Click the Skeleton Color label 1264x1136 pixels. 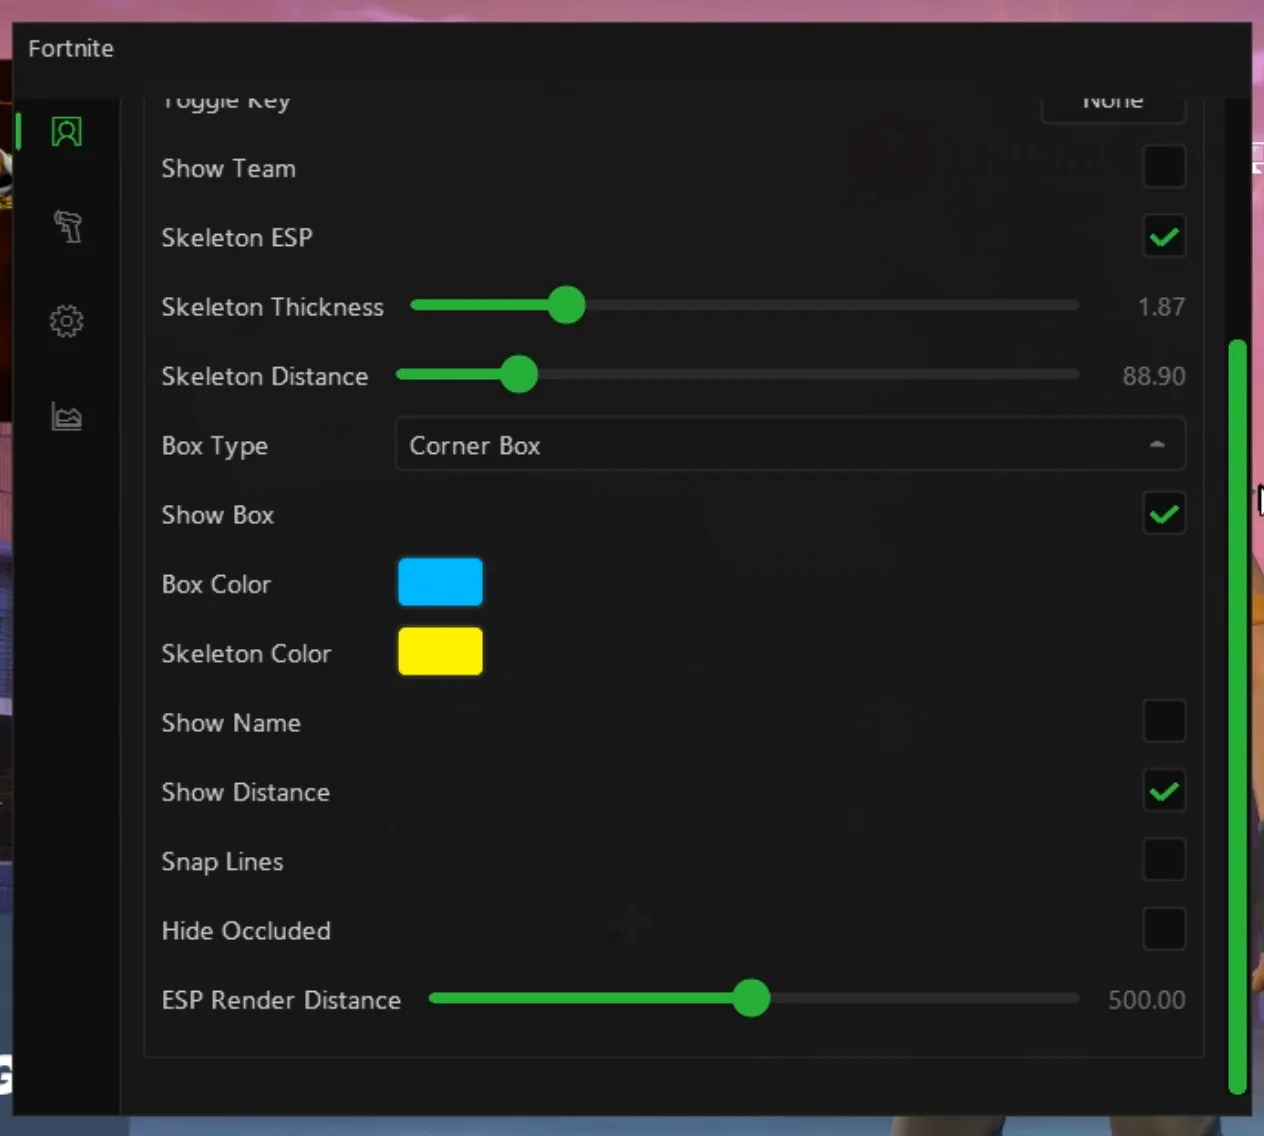246,654
